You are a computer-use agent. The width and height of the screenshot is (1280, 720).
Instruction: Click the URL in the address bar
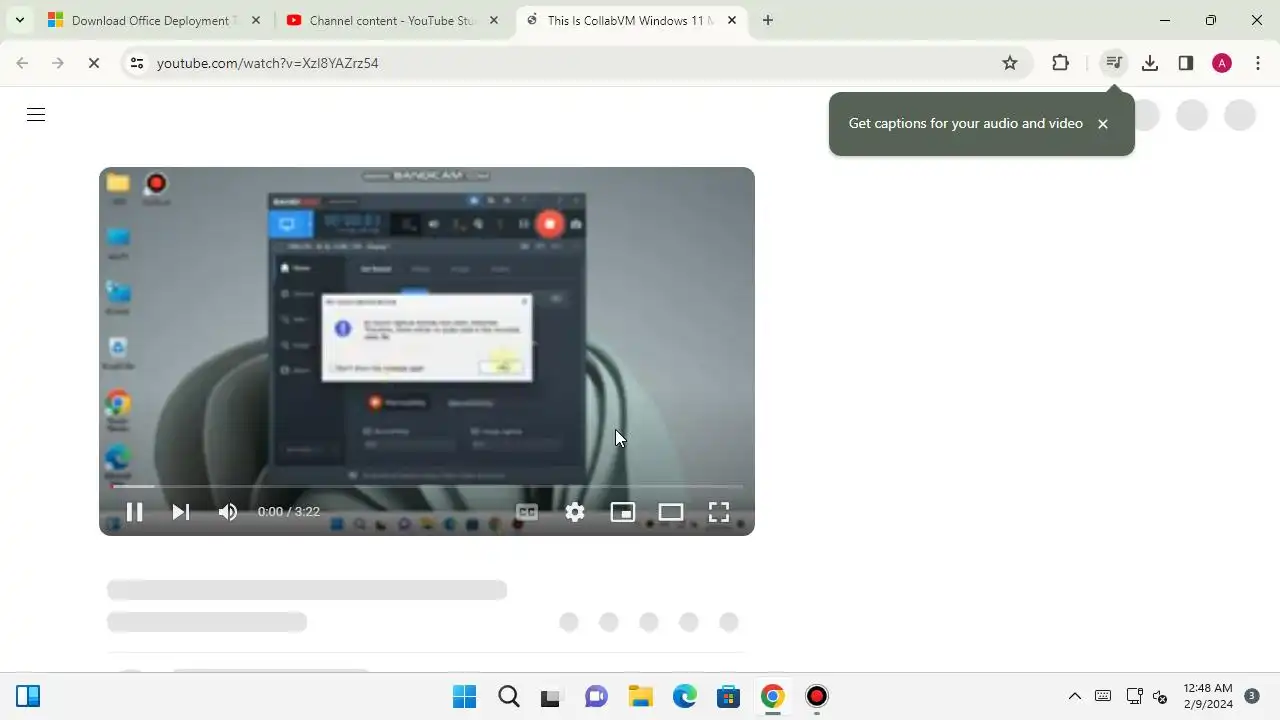(267, 63)
